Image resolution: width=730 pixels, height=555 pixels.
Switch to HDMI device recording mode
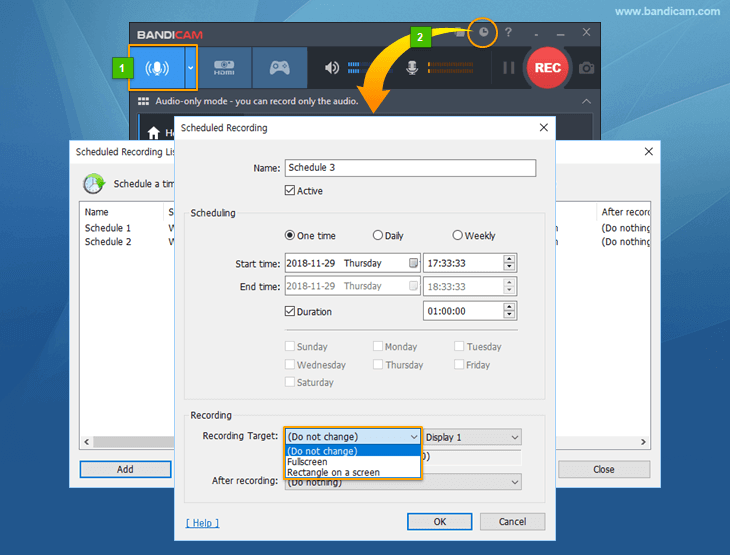[x=224, y=68]
